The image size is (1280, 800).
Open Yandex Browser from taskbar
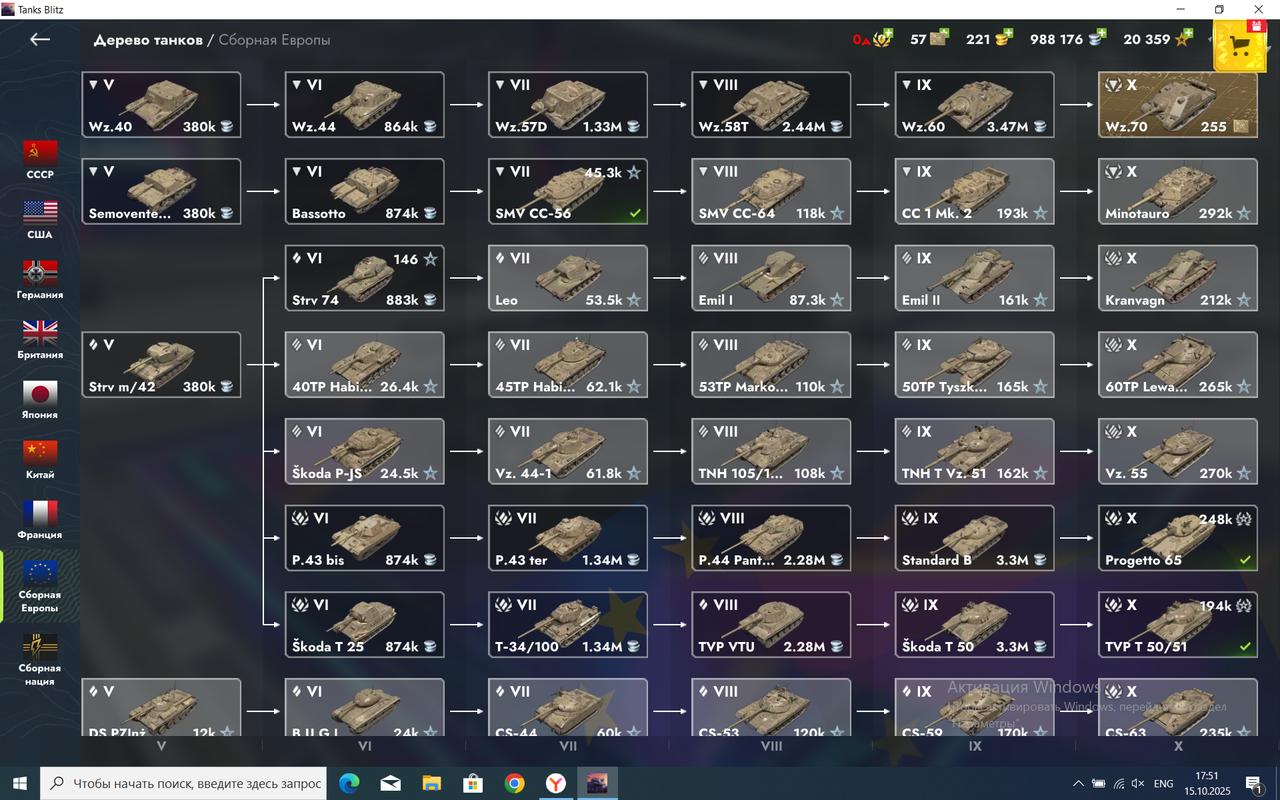pos(555,783)
